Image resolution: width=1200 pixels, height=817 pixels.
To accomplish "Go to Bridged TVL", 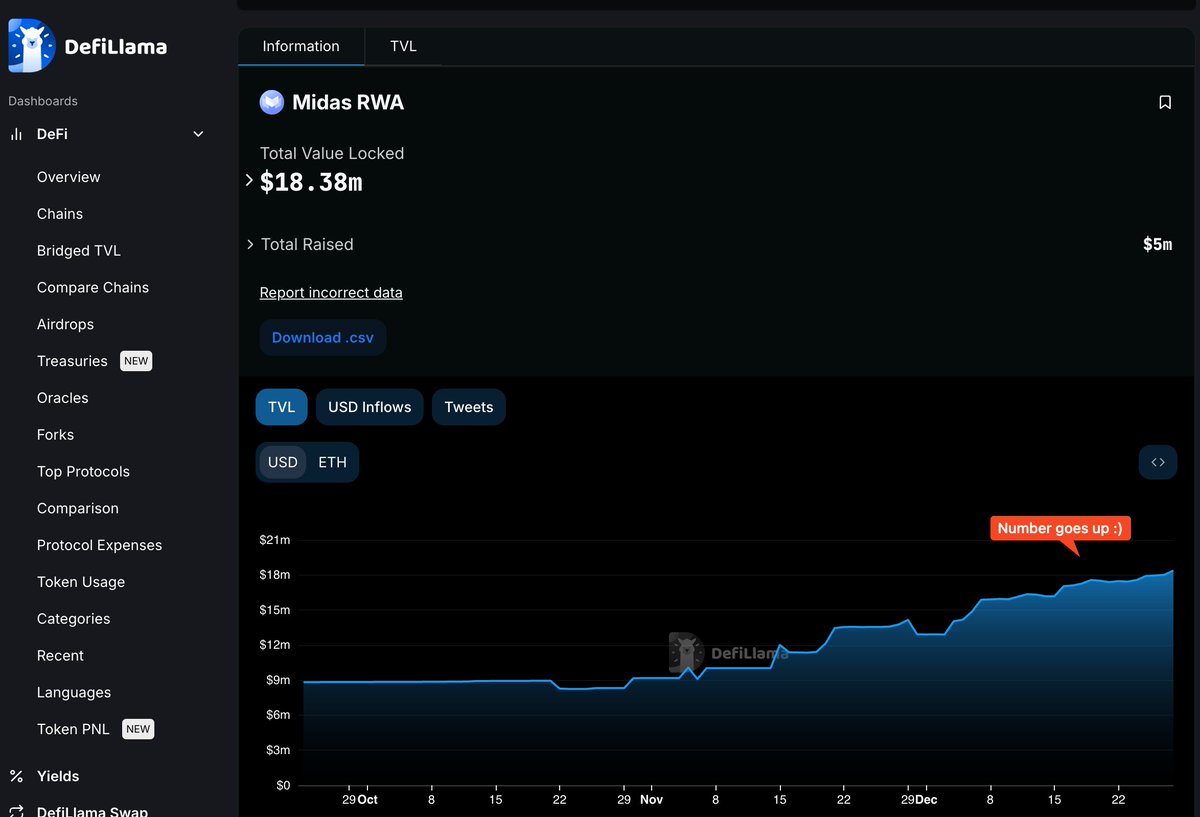I will 79,251.
